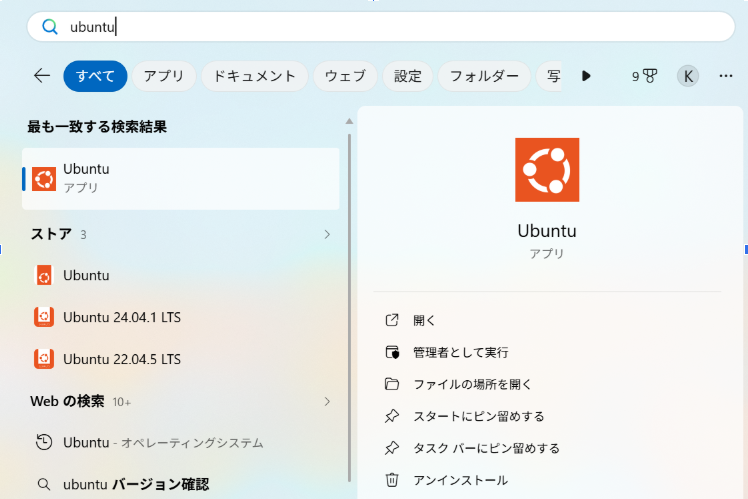The height and width of the screenshot is (499, 748).
Task: Click the ストア section heading
Action: click(51, 234)
